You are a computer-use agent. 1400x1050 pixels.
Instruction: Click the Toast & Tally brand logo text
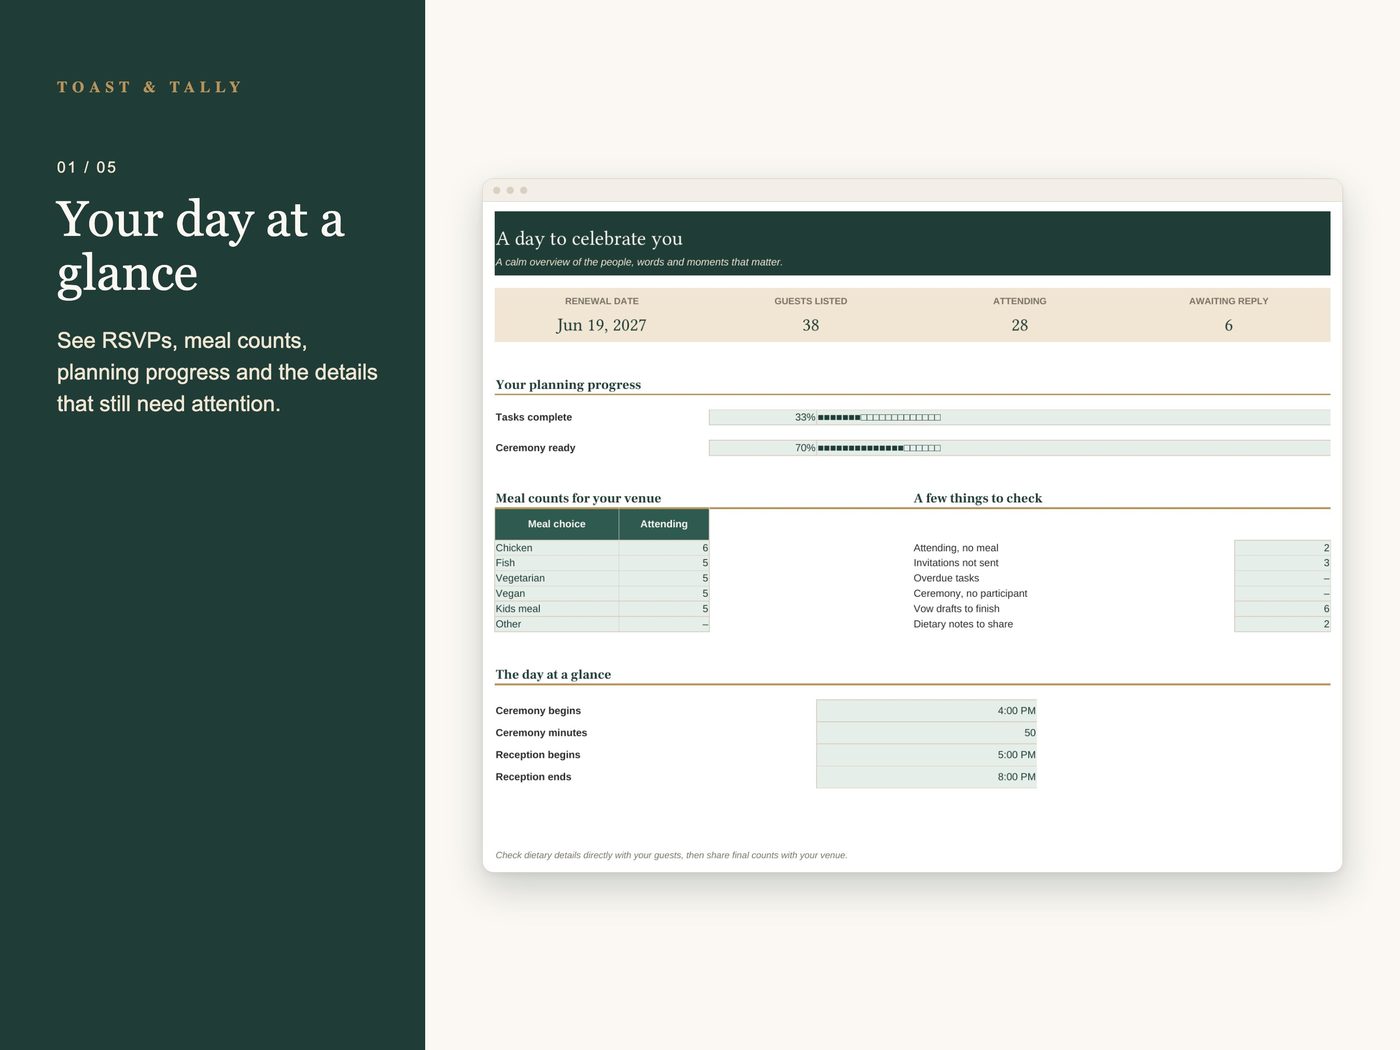coord(149,87)
